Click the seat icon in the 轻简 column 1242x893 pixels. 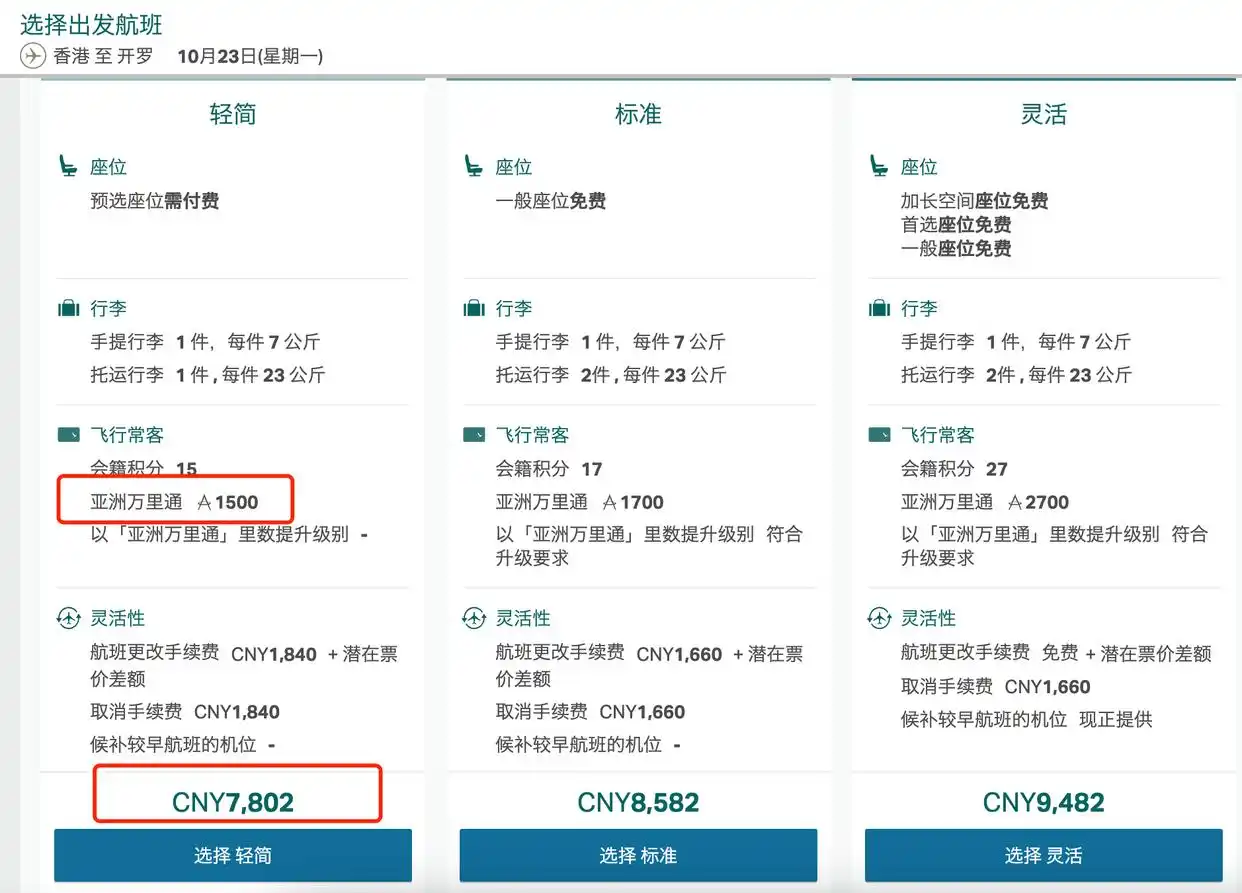point(69,165)
